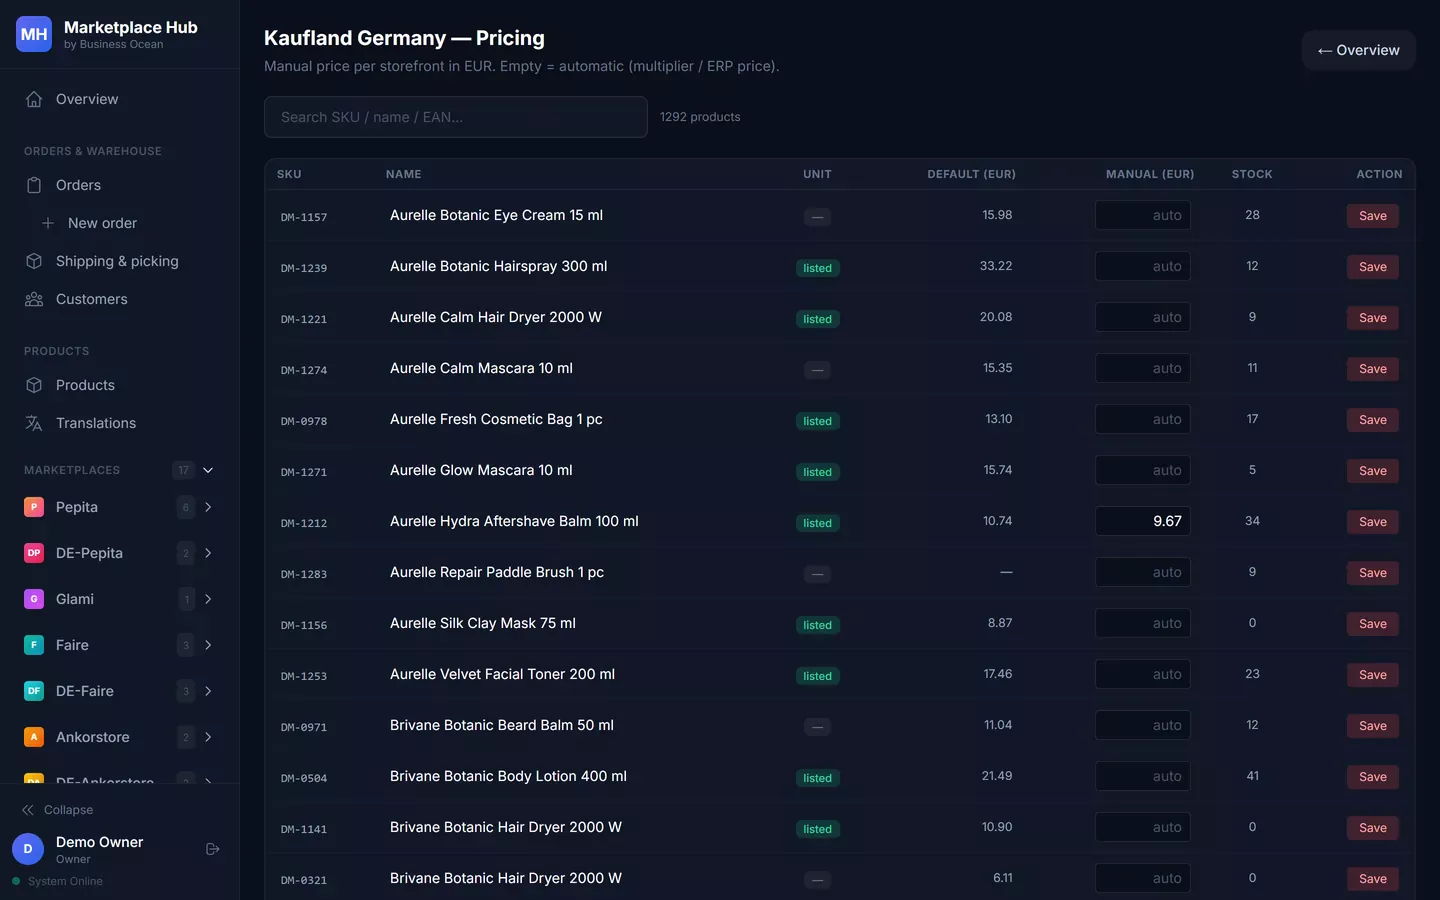Viewport: 1440px width, 900px height.
Task: Click SKU DM-1283 cell
Action: click(x=304, y=574)
